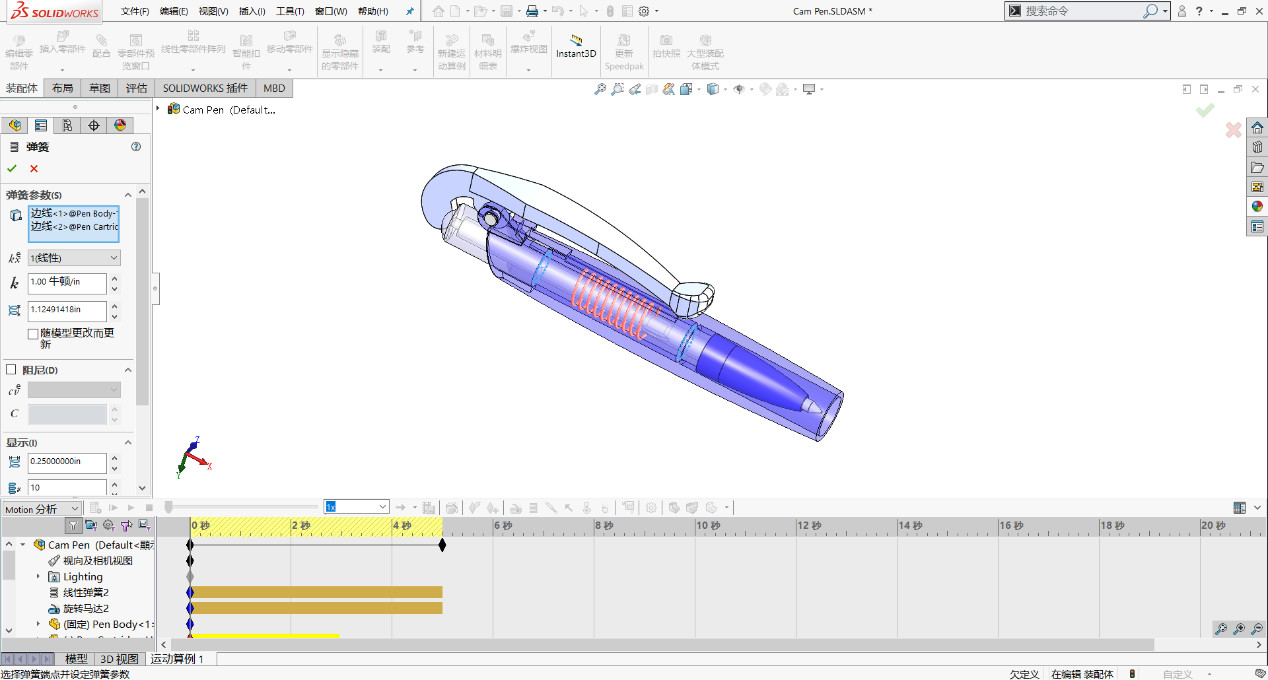Enable the 阻尼(D) damper checkbox
Screen dimensions: 1268x680
coord(11,370)
